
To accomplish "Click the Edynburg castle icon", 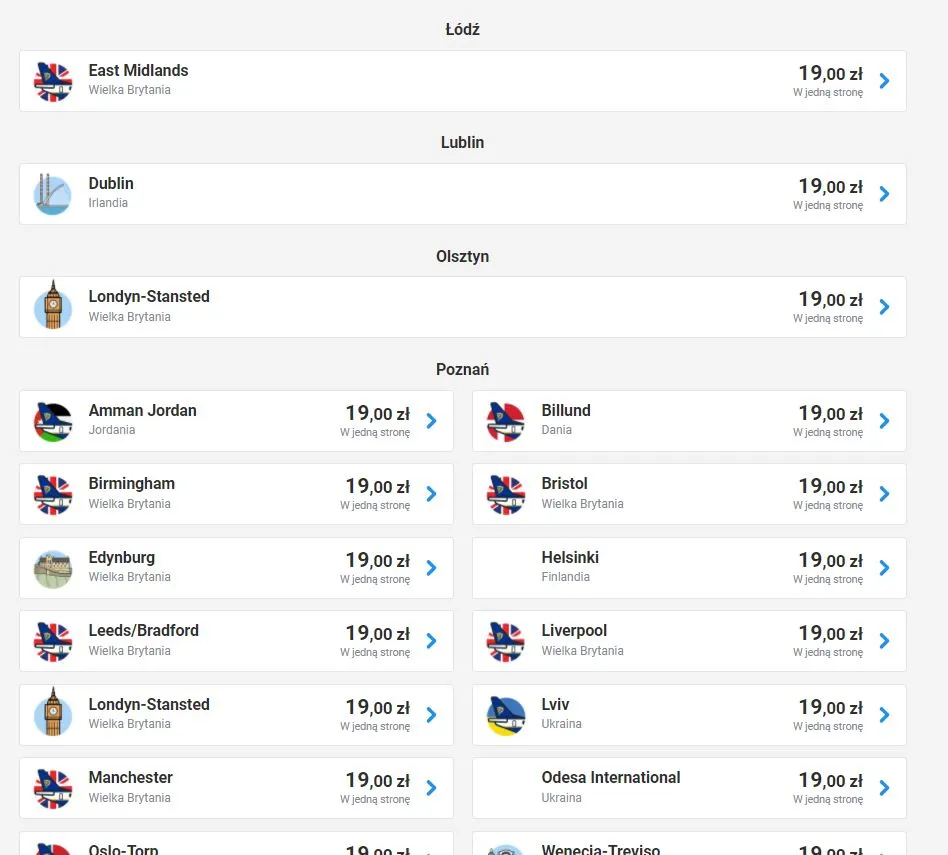I will (53, 568).
